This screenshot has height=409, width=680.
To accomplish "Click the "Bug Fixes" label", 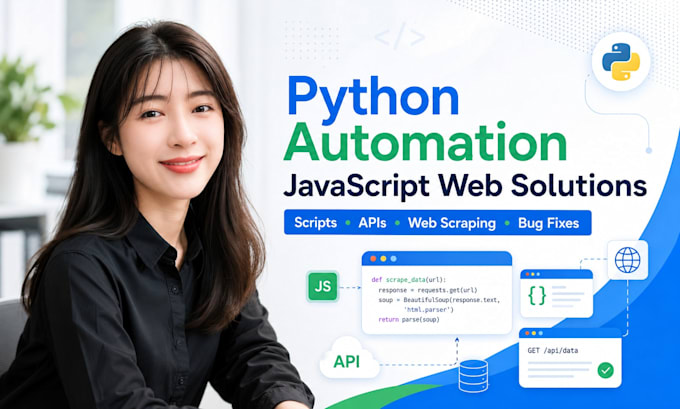I will click(x=549, y=223).
